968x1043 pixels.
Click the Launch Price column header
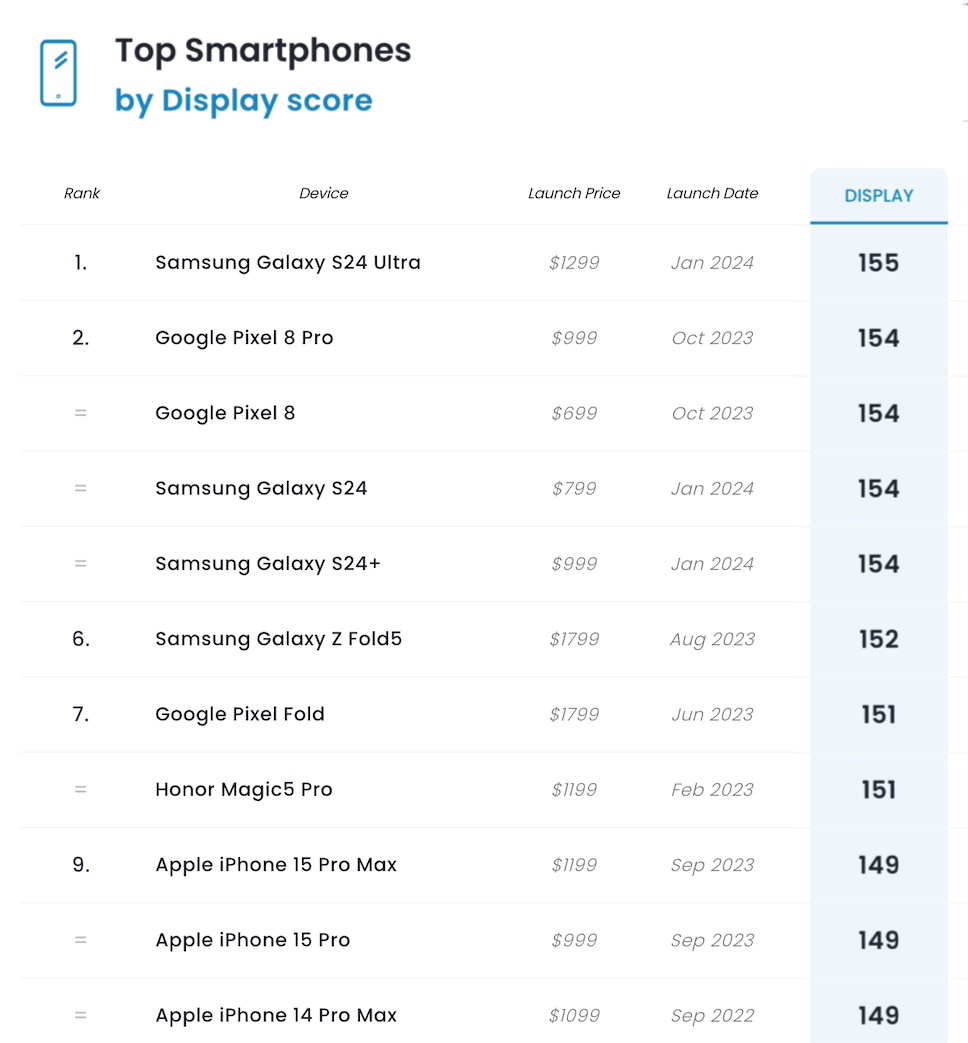pyautogui.click(x=574, y=193)
